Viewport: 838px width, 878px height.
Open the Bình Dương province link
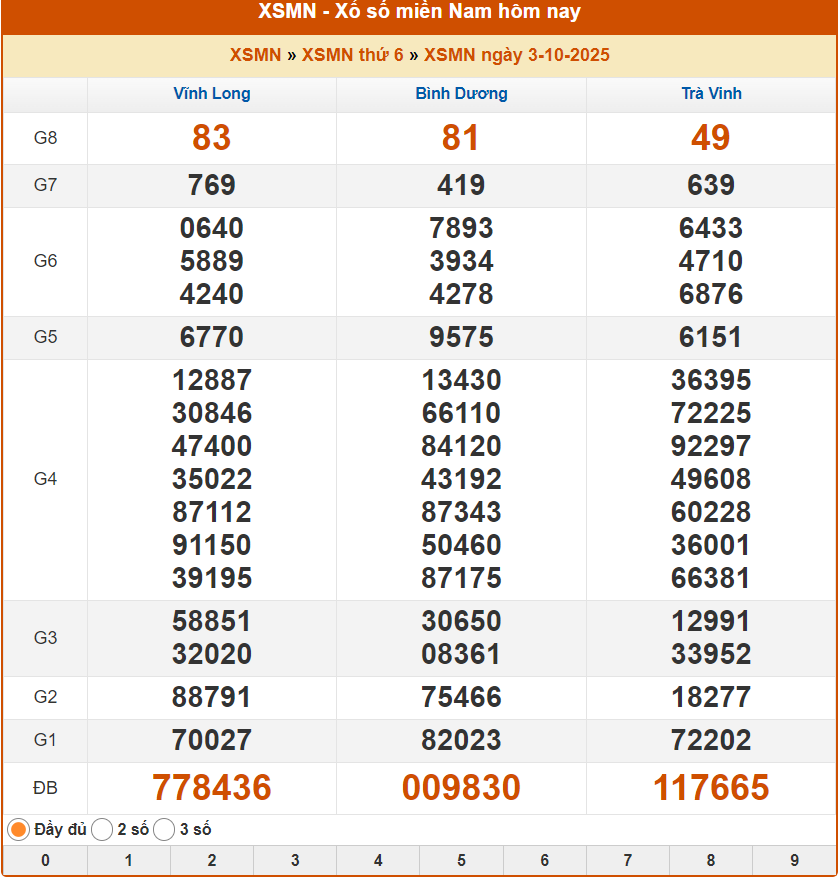click(461, 94)
